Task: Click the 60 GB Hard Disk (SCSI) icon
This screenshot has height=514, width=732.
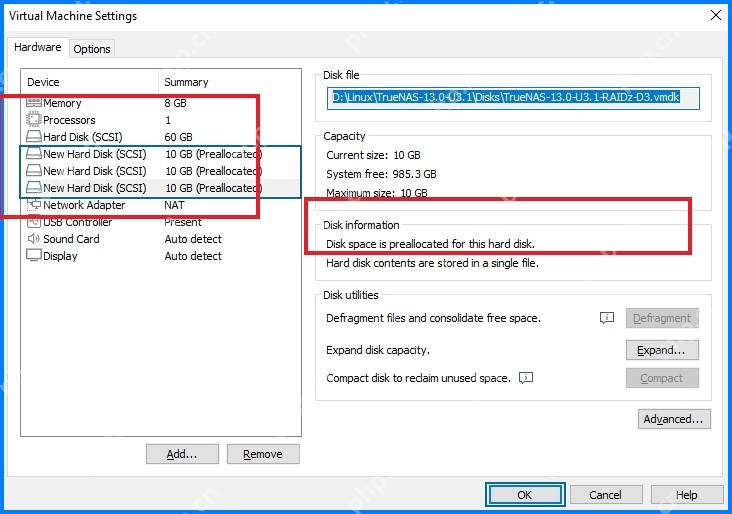Action: (34, 137)
